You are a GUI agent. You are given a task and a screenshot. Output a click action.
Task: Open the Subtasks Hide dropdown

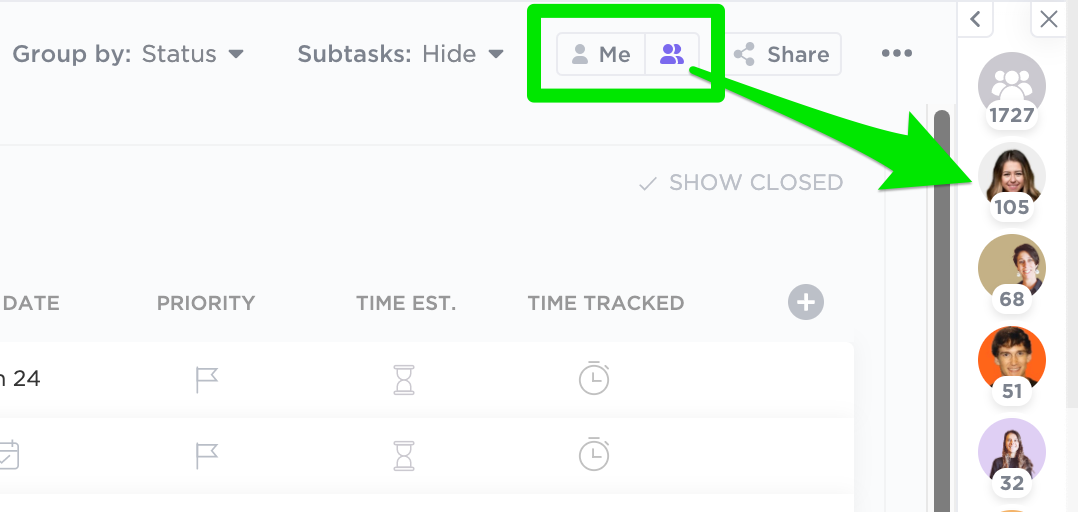click(401, 54)
